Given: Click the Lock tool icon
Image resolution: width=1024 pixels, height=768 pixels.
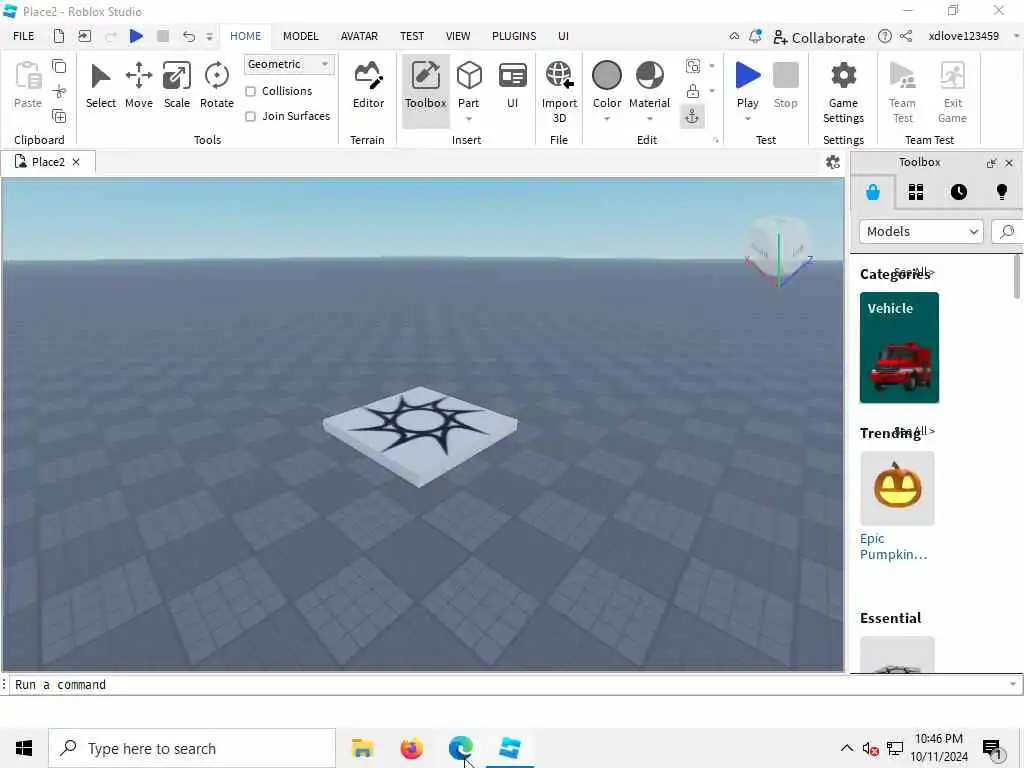Looking at the screenshot, I should (693, 91).
